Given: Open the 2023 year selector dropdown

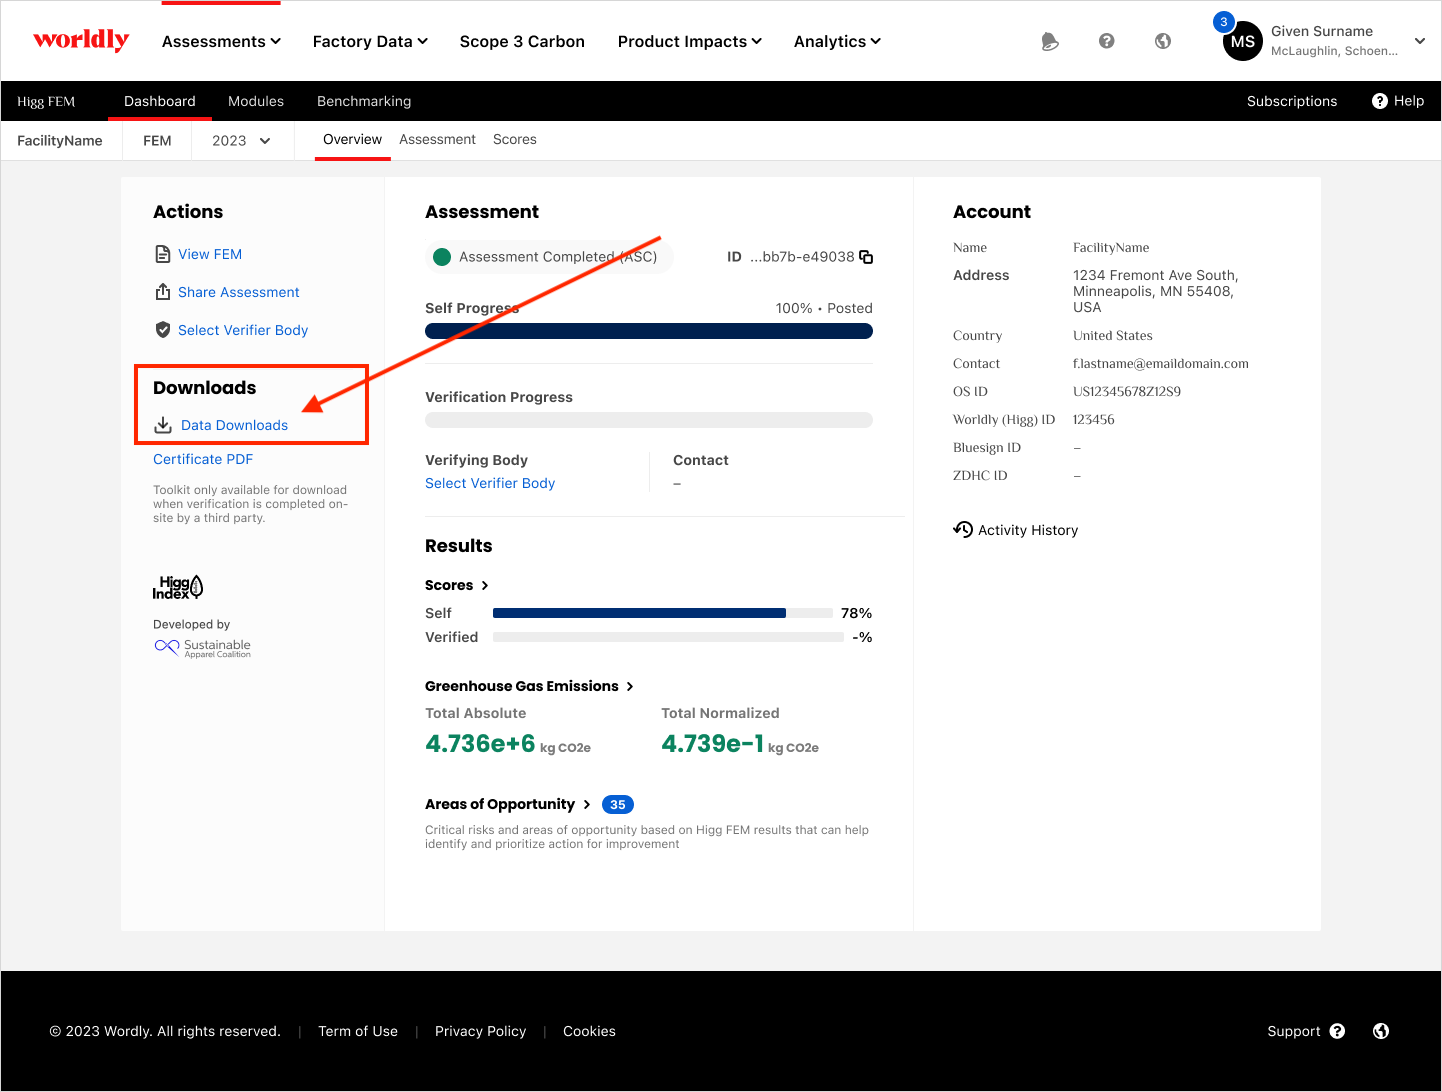Looking at the screenshot, I should point(241,141).
